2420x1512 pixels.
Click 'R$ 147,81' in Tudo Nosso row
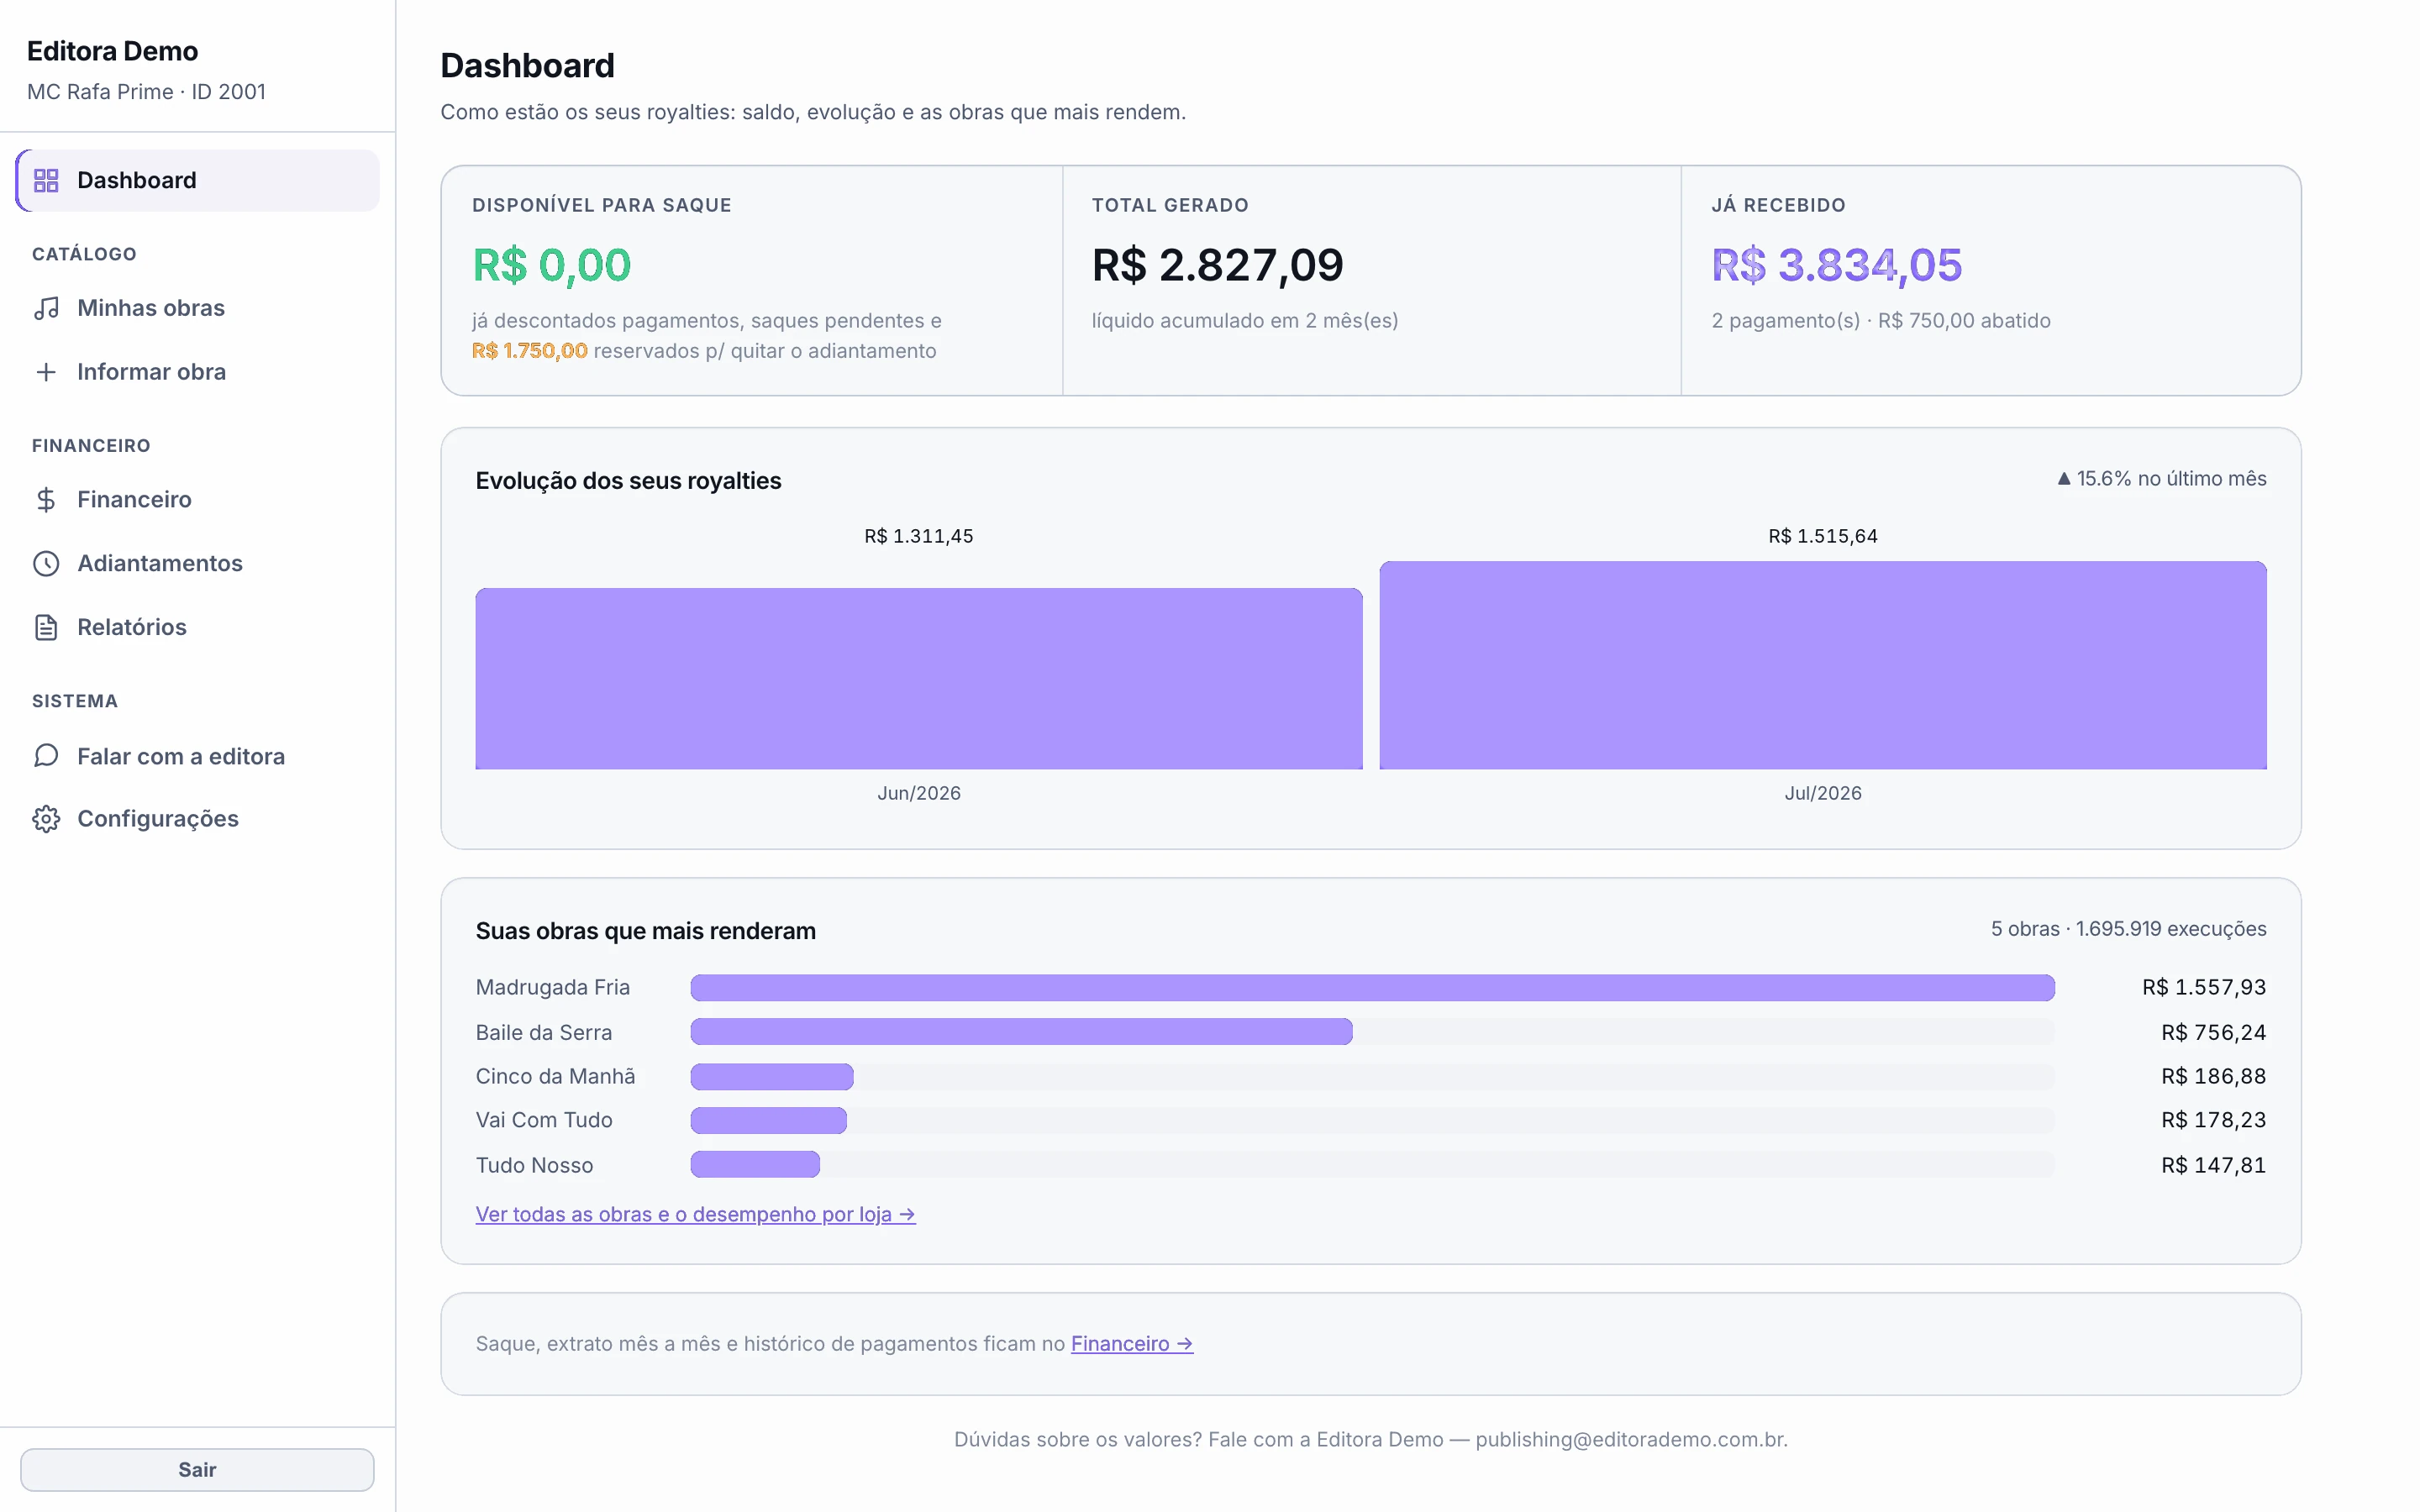2213,1165
